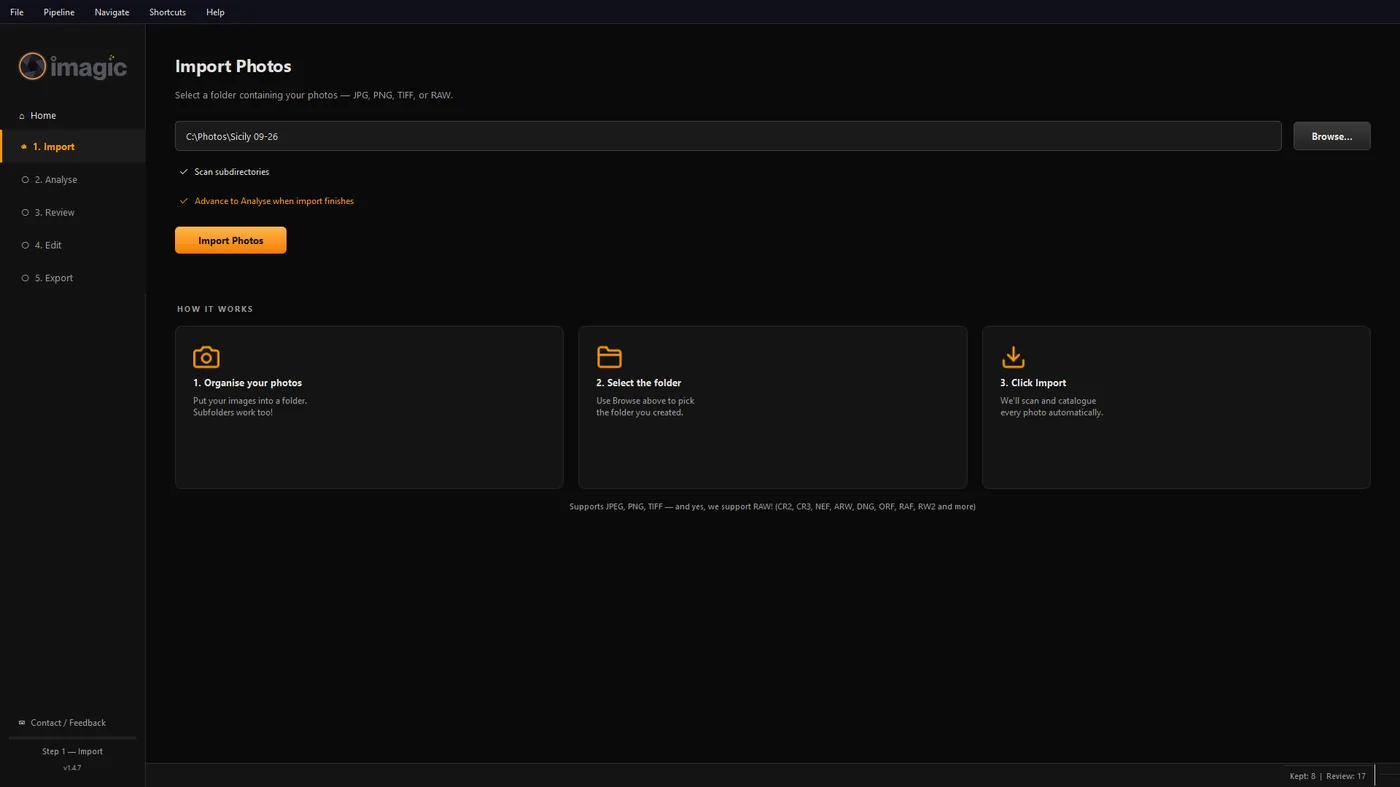Jump to the 5. Export step
This screenshot has height=787, width=1400.
point(73,278)
